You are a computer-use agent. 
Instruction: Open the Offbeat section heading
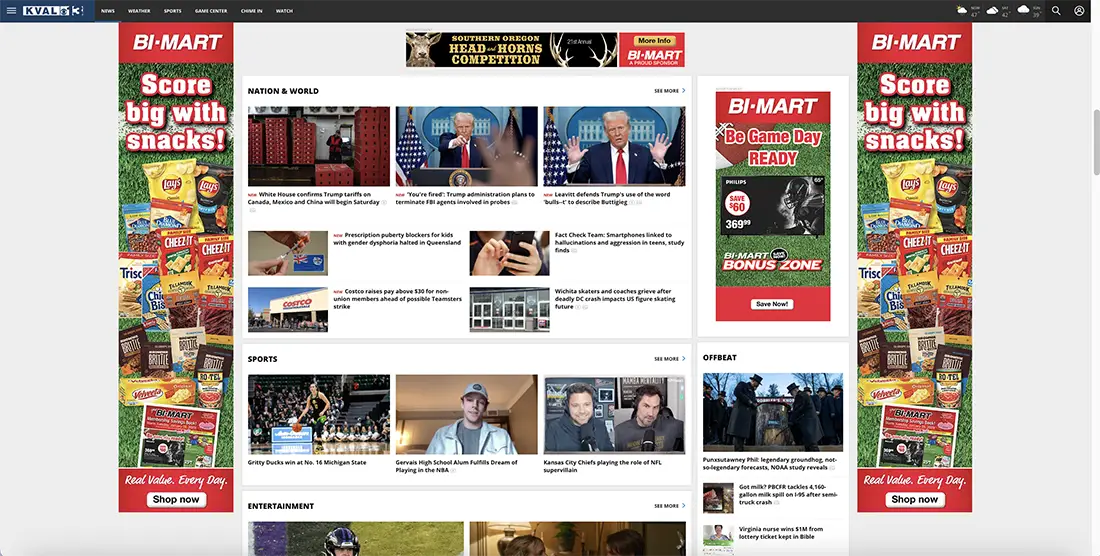point(720,358)
